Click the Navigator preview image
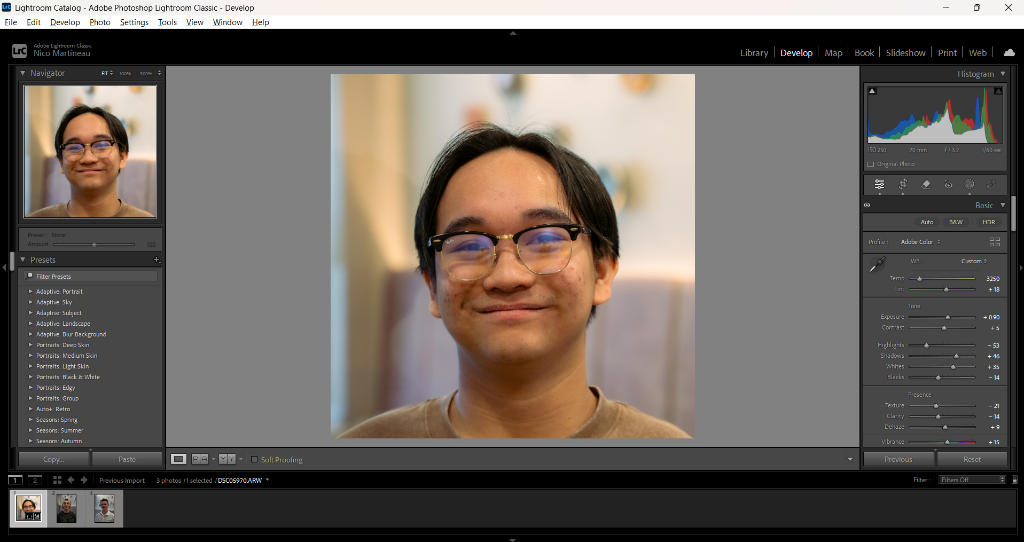Screen dimensions: 1024x542 coord(90,151)
